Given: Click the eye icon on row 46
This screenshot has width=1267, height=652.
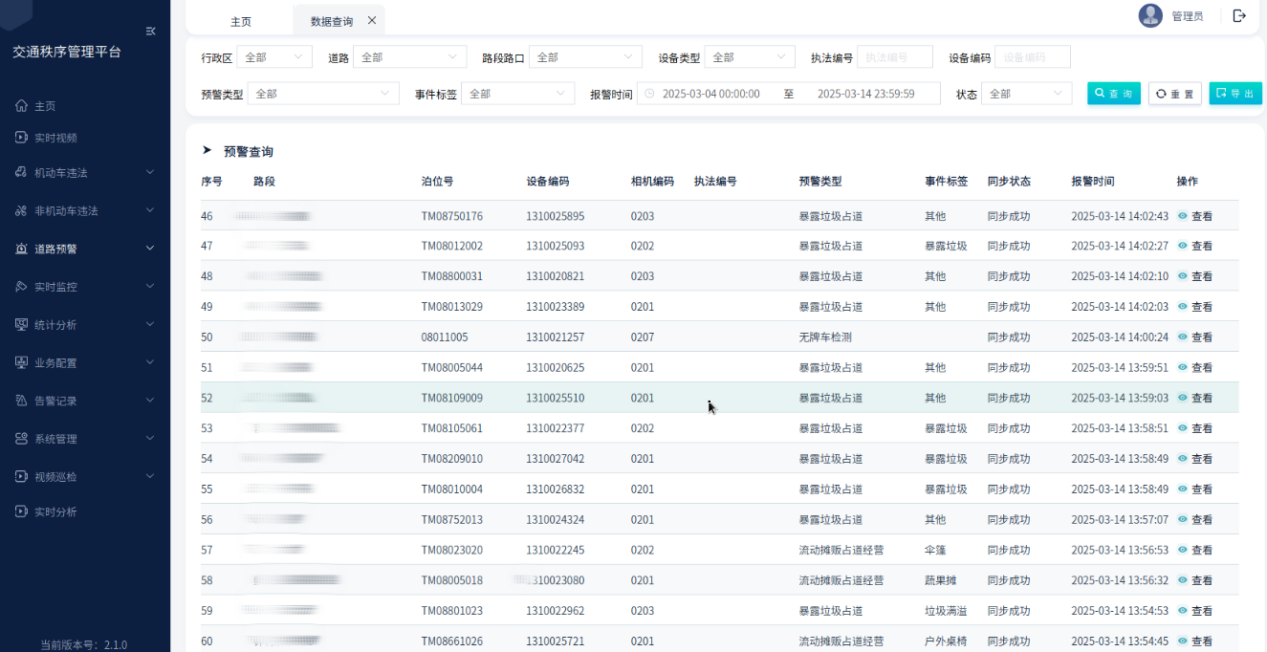Looking at the screenshot, I should click(x=1182, y=216).
